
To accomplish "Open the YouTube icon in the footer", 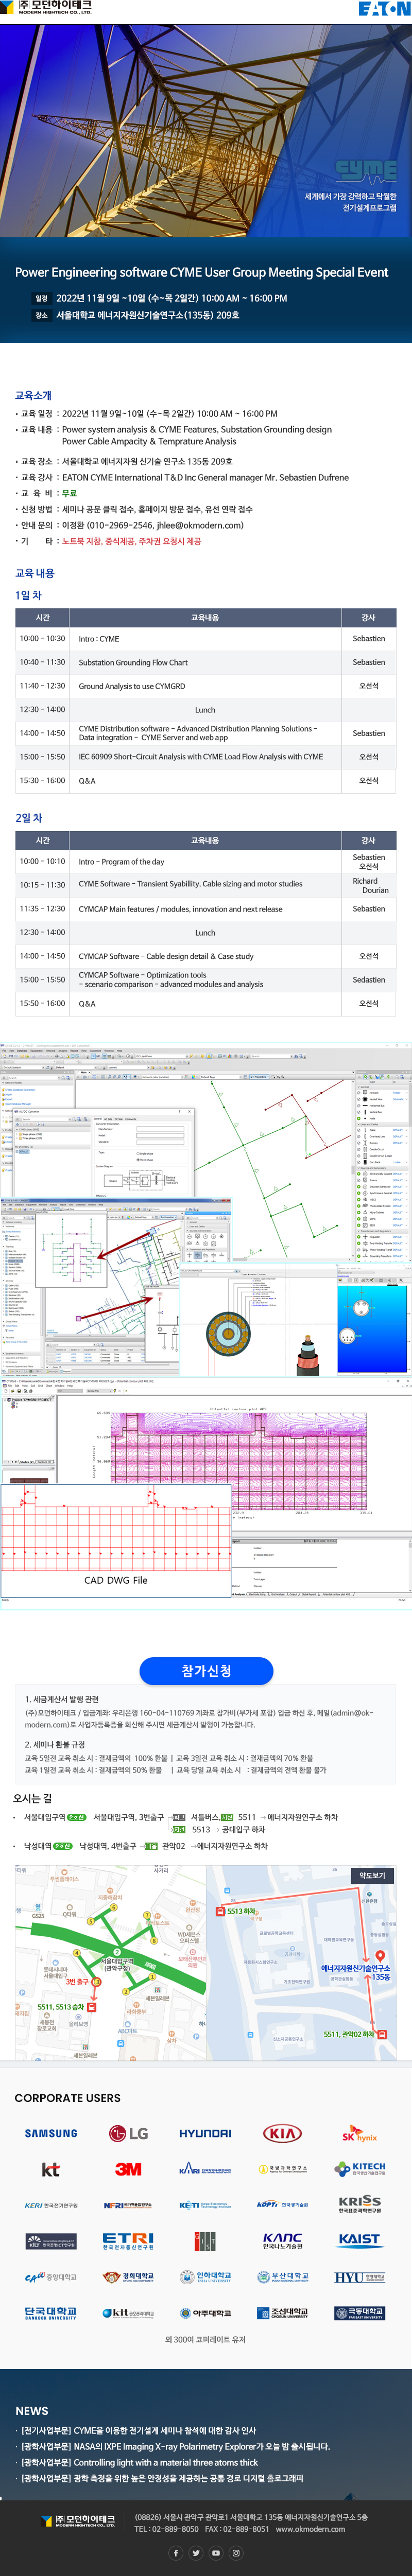I will (216, 2552).
